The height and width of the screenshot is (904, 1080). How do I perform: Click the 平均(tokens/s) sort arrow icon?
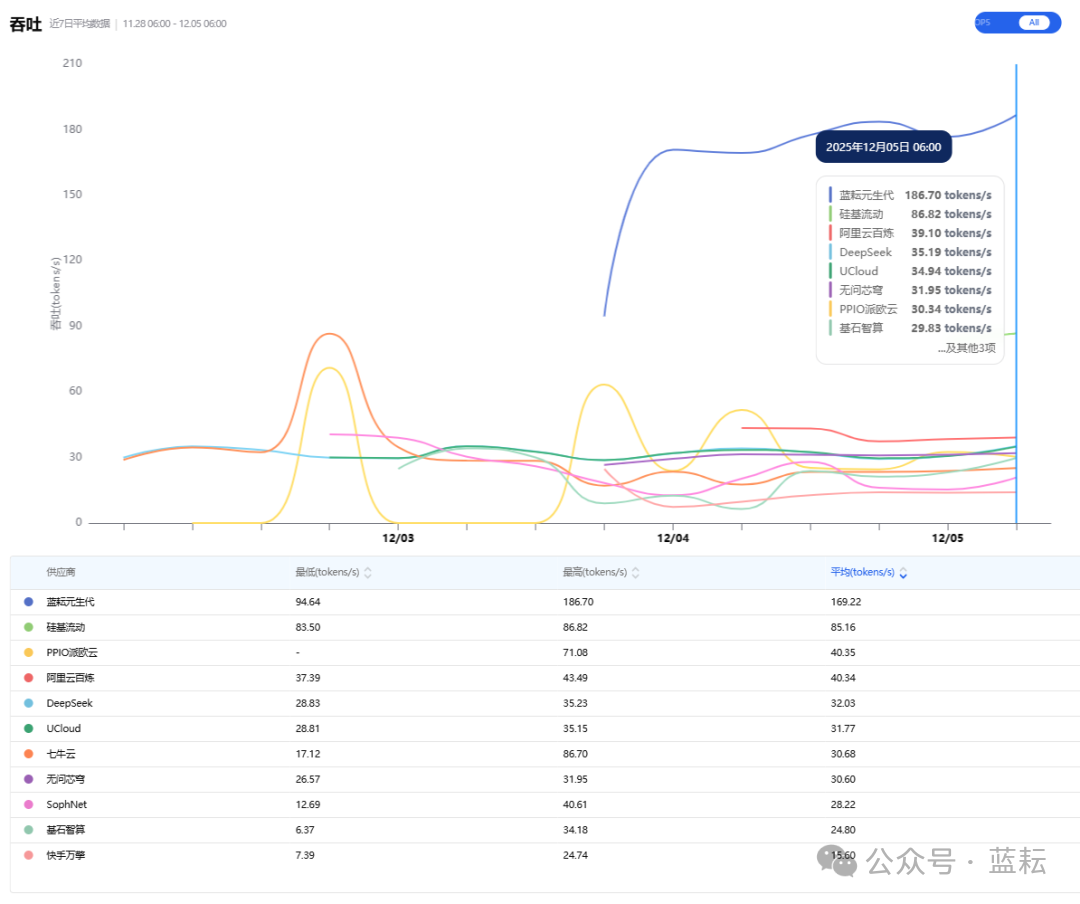pyautogui.click(x=903, y=573)
